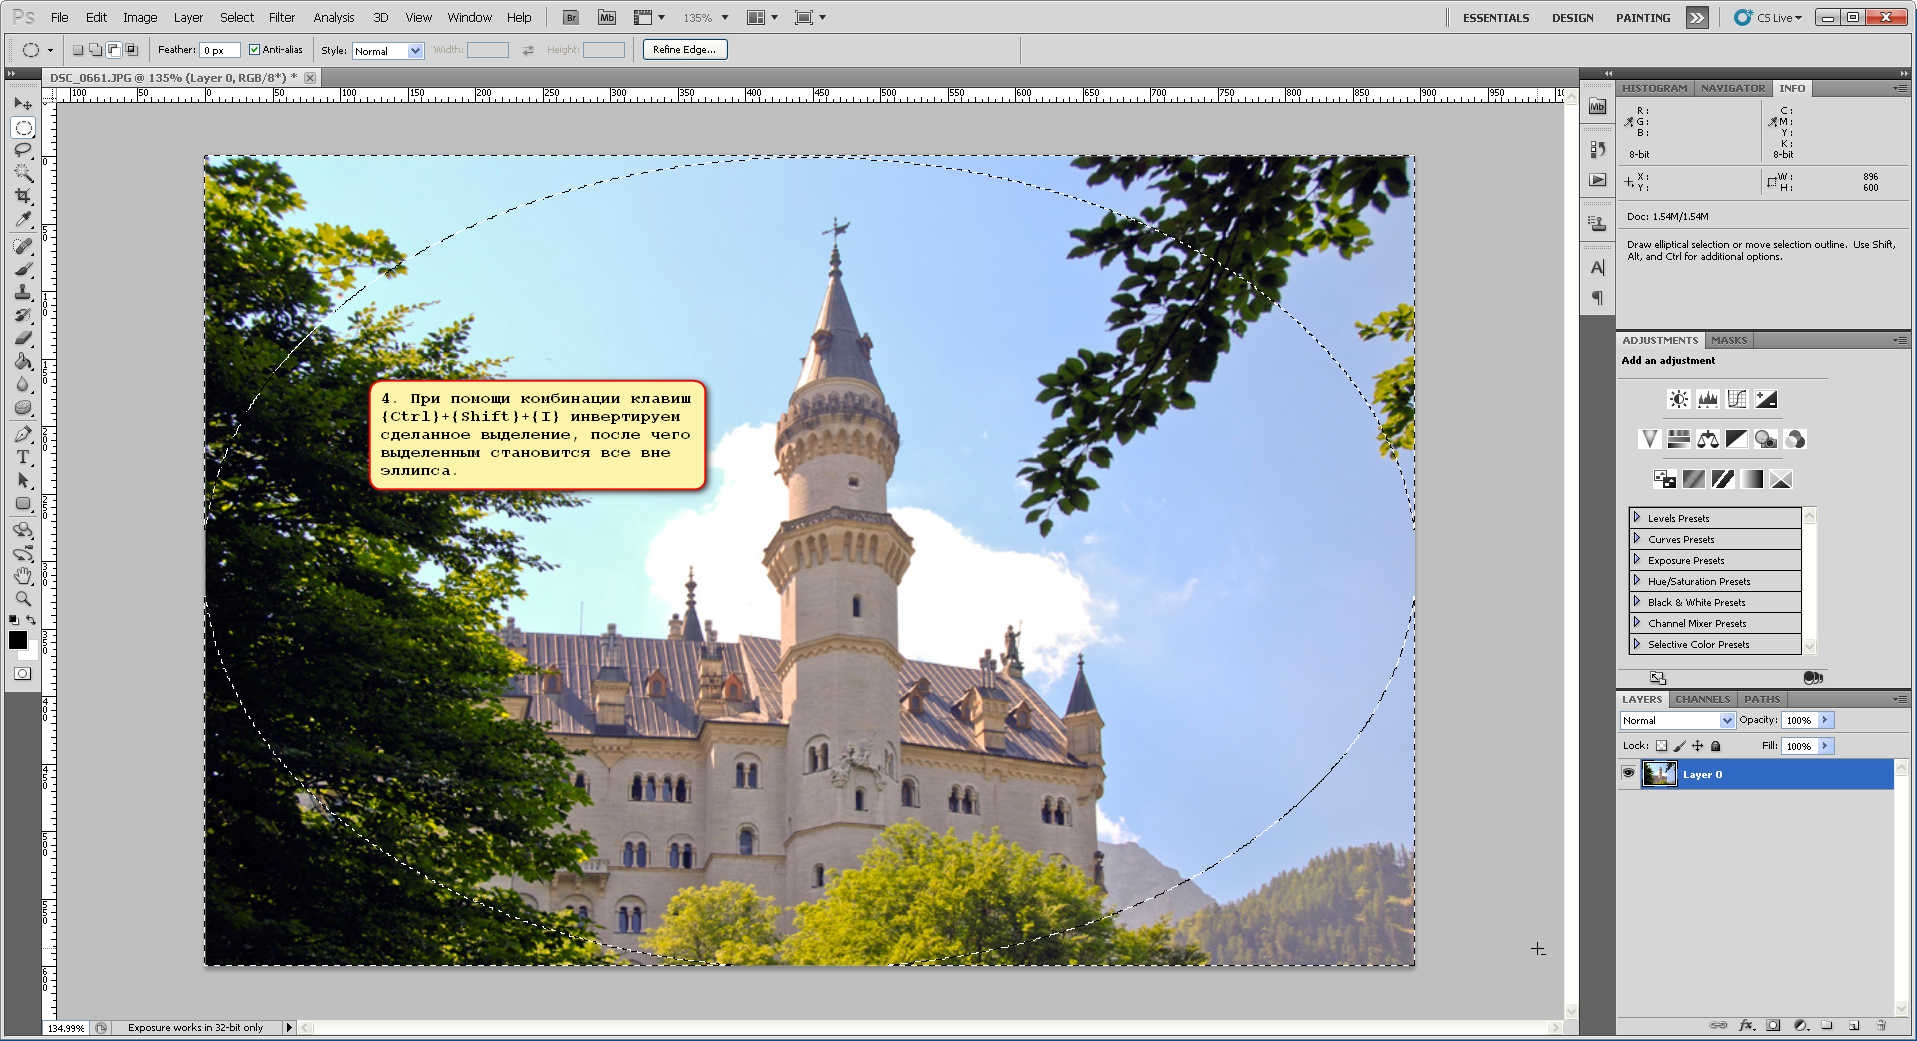Activate the Zoom tool
1917x1041 pixels.
(23, 599)
